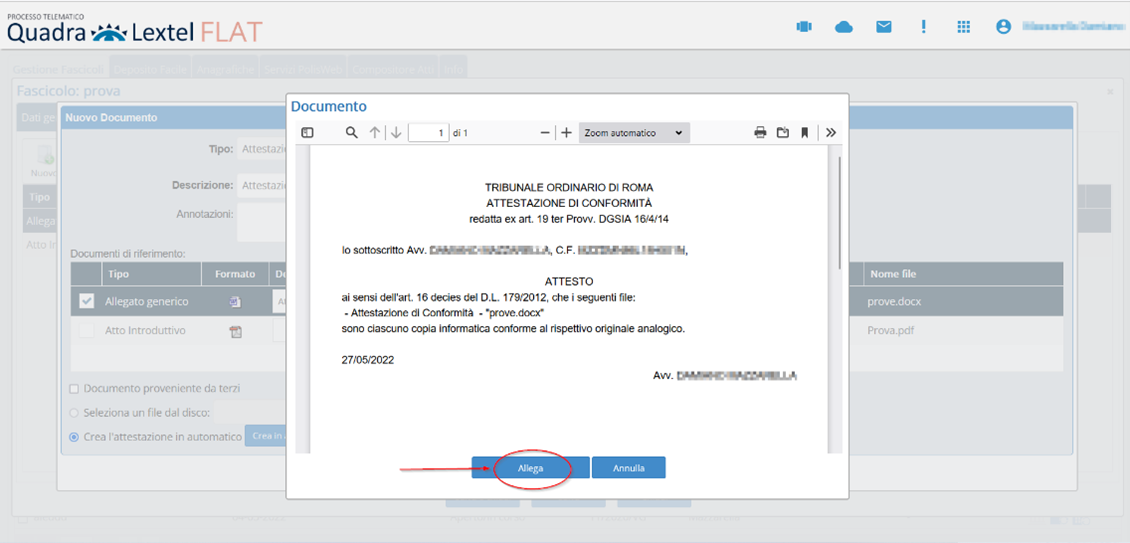Go to previous page arrow
Screen dimensions: 1130x543
(x=375, y=132)
